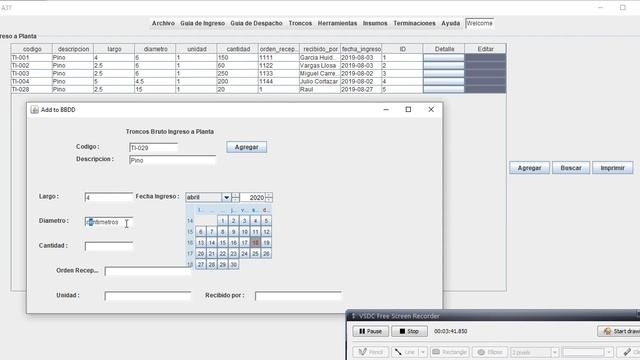640x360 pixels.
Task: Select day 18 in the calendar
Action: click(x=255, y=242)
